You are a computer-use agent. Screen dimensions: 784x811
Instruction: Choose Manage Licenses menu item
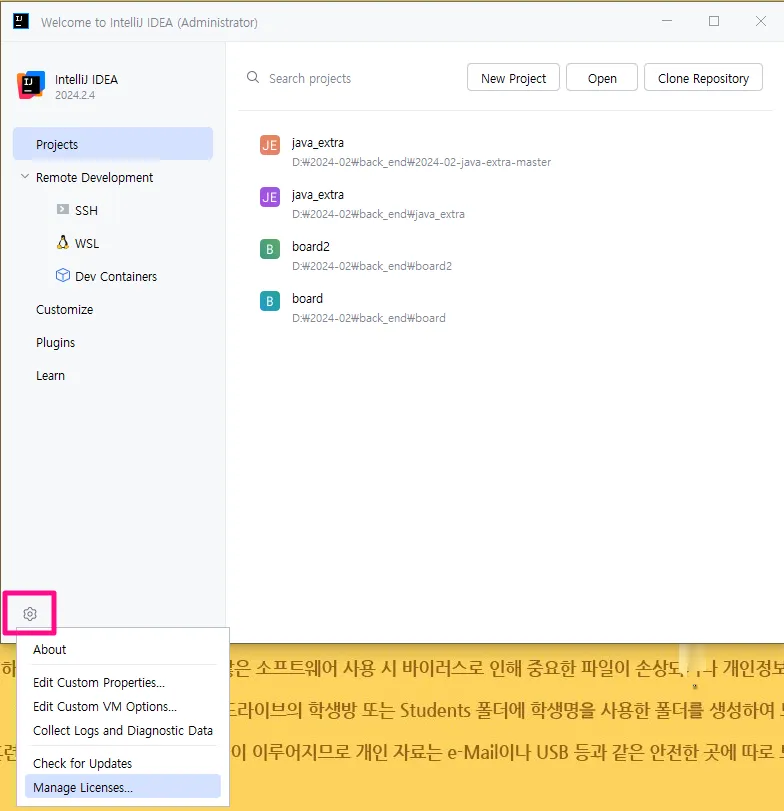pos(123,787)
